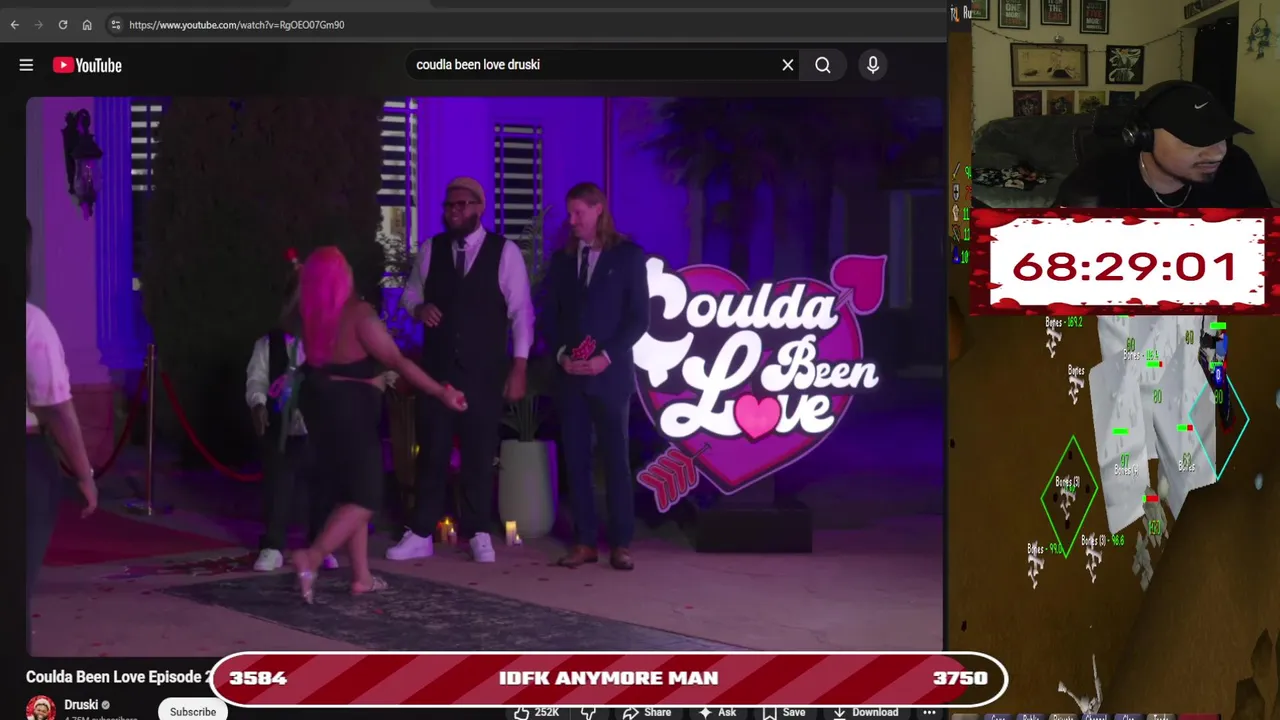The height and width of the screenshot is (720, 1280).
Task: Open the Ask button
Action: 718,712
